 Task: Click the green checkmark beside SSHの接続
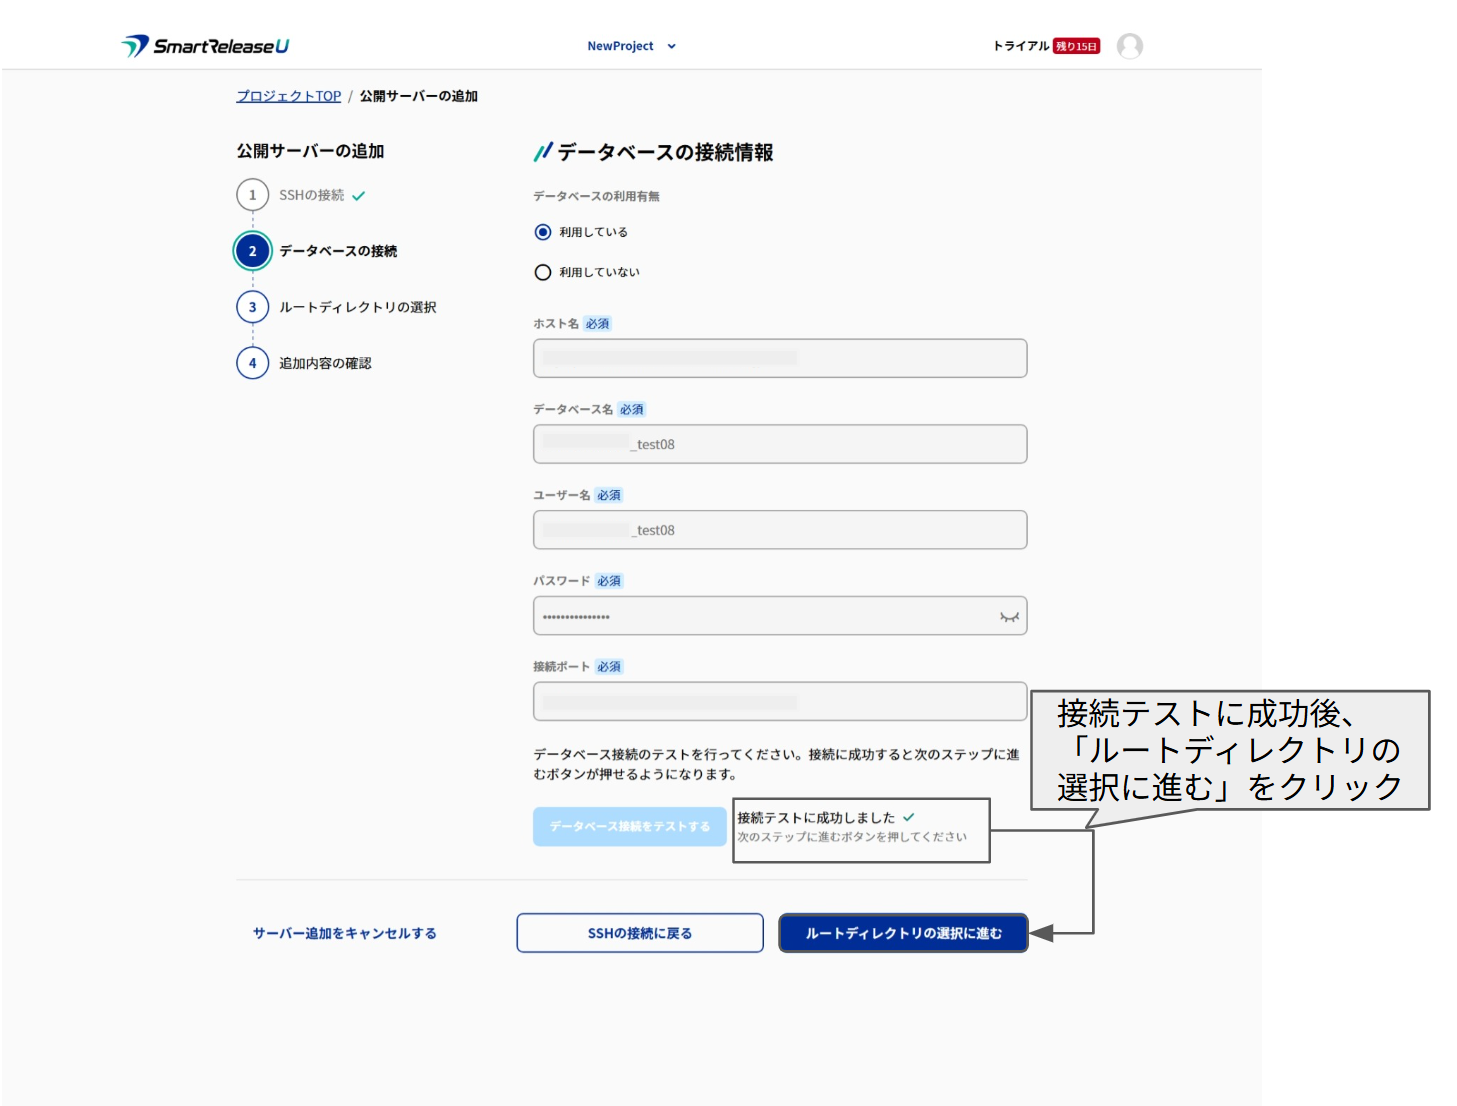coord(359,196)
